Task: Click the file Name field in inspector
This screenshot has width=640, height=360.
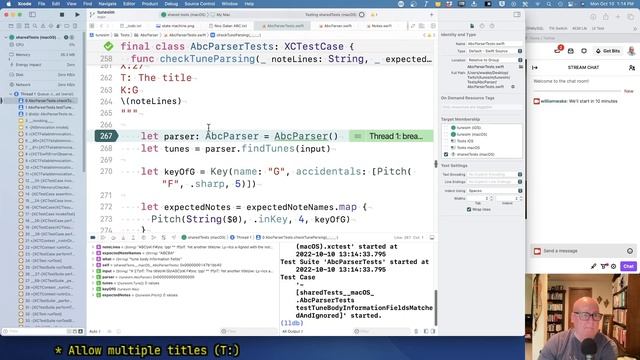Action: pos(494,43)
